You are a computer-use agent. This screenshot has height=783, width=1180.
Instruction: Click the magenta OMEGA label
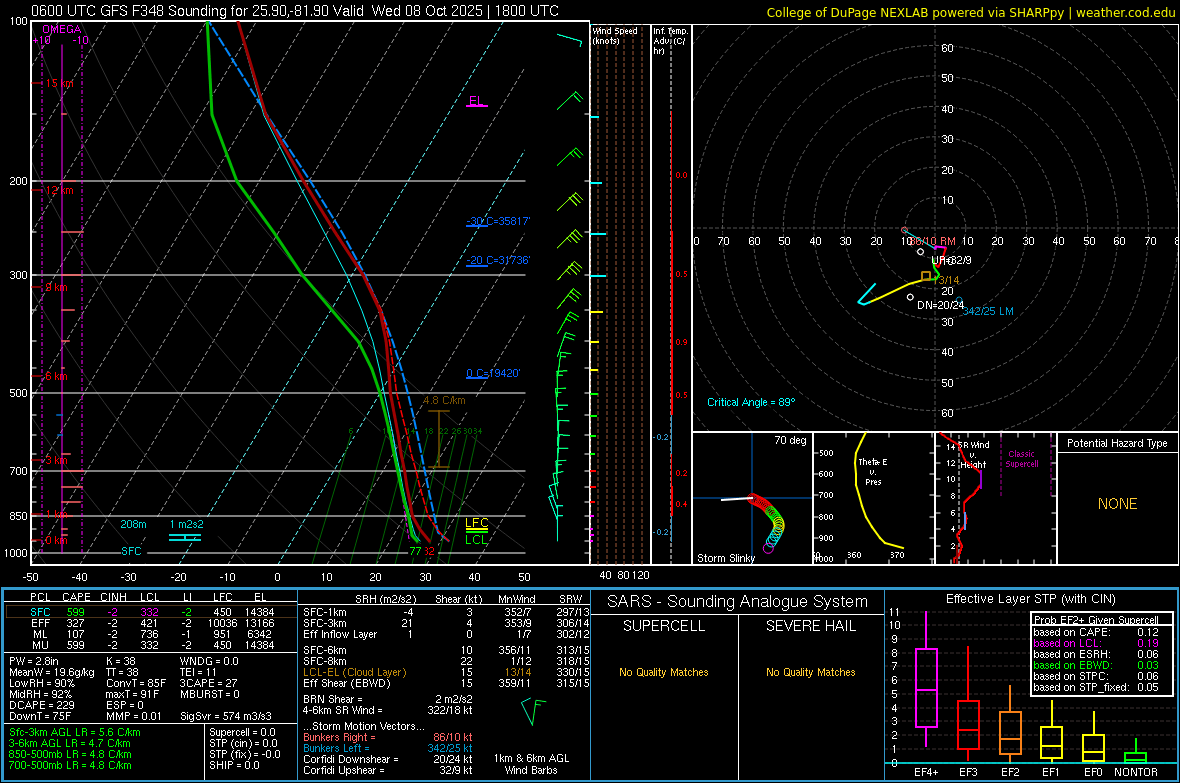[62, 29]
